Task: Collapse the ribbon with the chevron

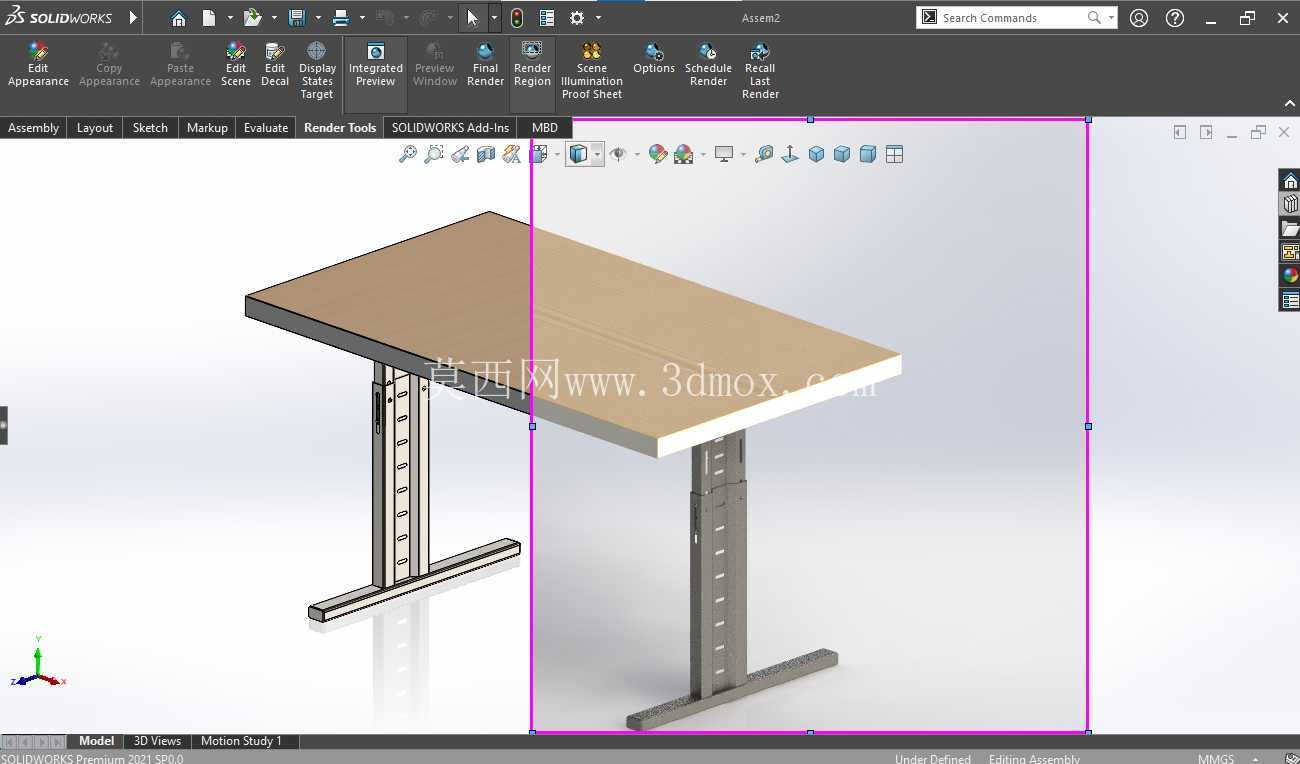Action: pyautogui.click(x=1289, y=104)
